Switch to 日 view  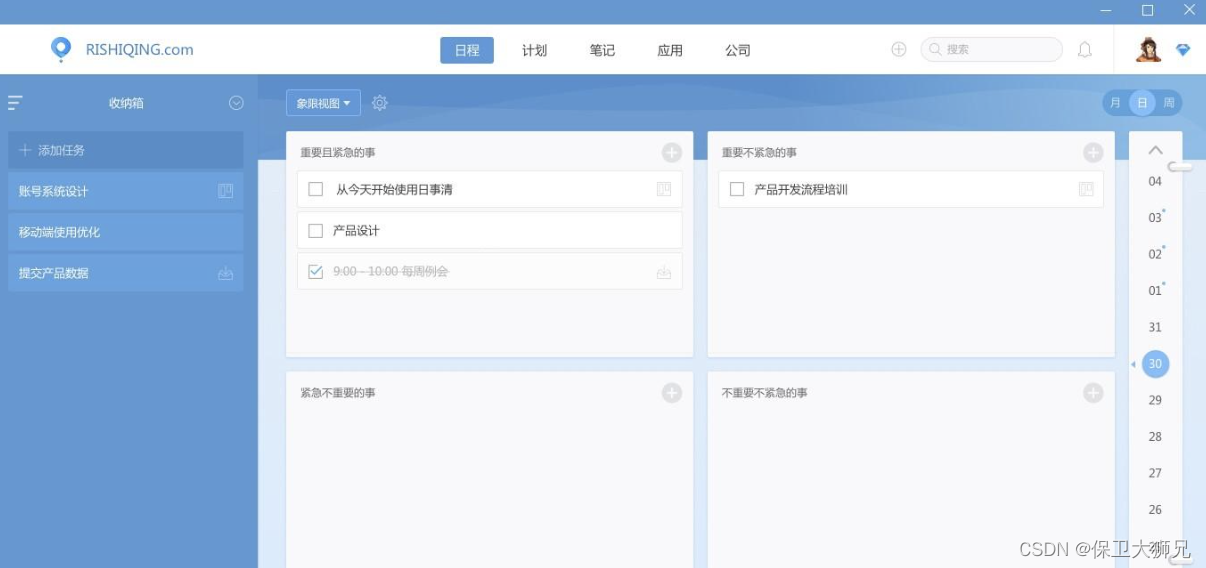tap(1142, 103)
